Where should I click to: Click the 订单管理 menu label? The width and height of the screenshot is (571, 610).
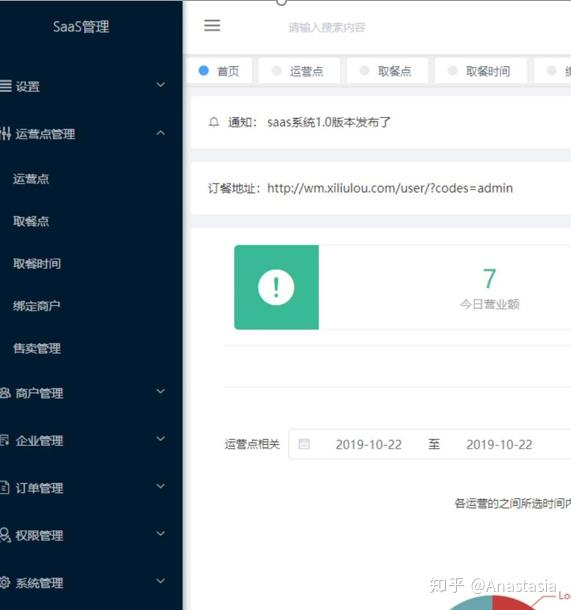click(x=39, y=488)
